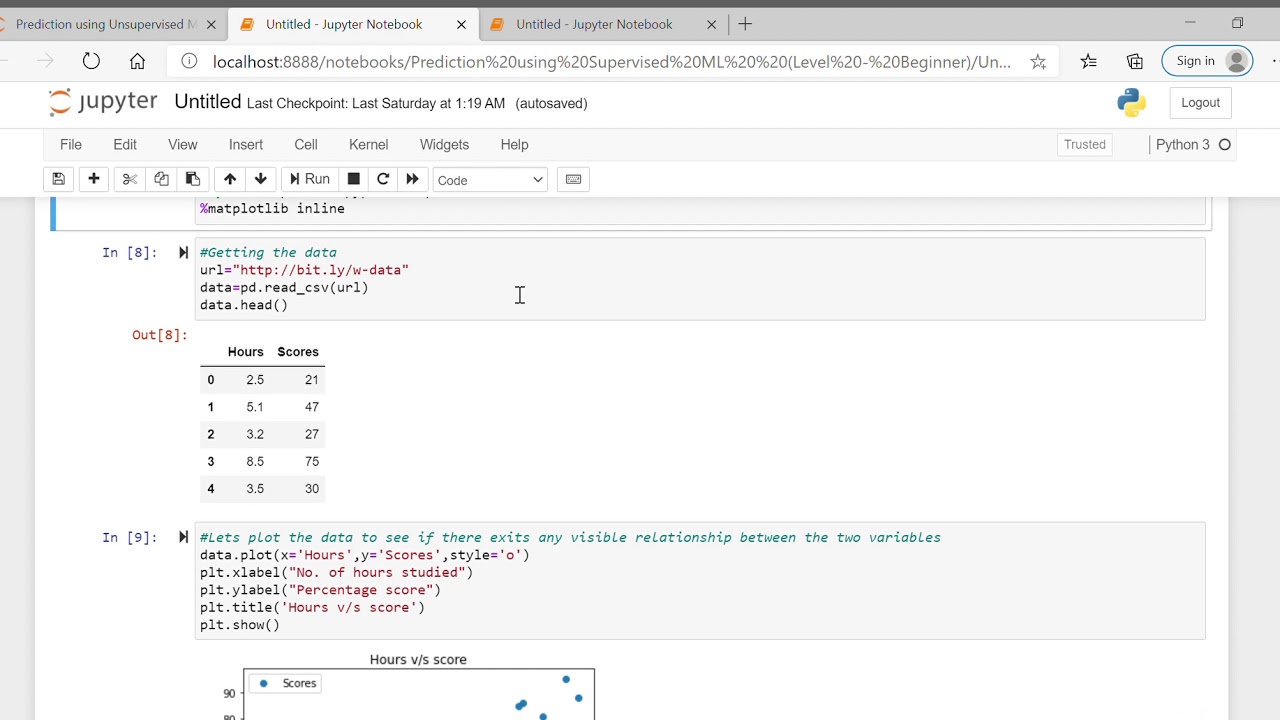Close the active Untitled notebook tab
This screenshot has height=720, width=1280.
pyautogui.click(x=461, y=24)
